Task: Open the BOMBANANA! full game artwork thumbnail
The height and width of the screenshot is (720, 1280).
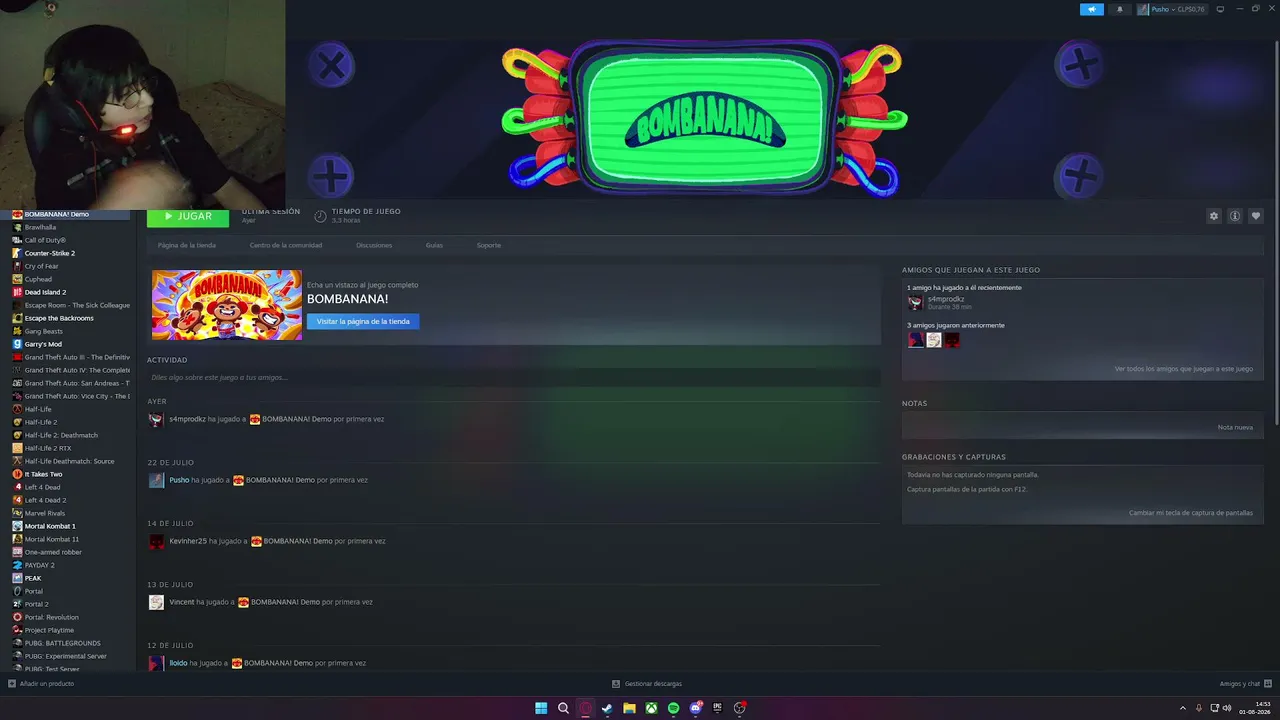Action: pos(227,305)
